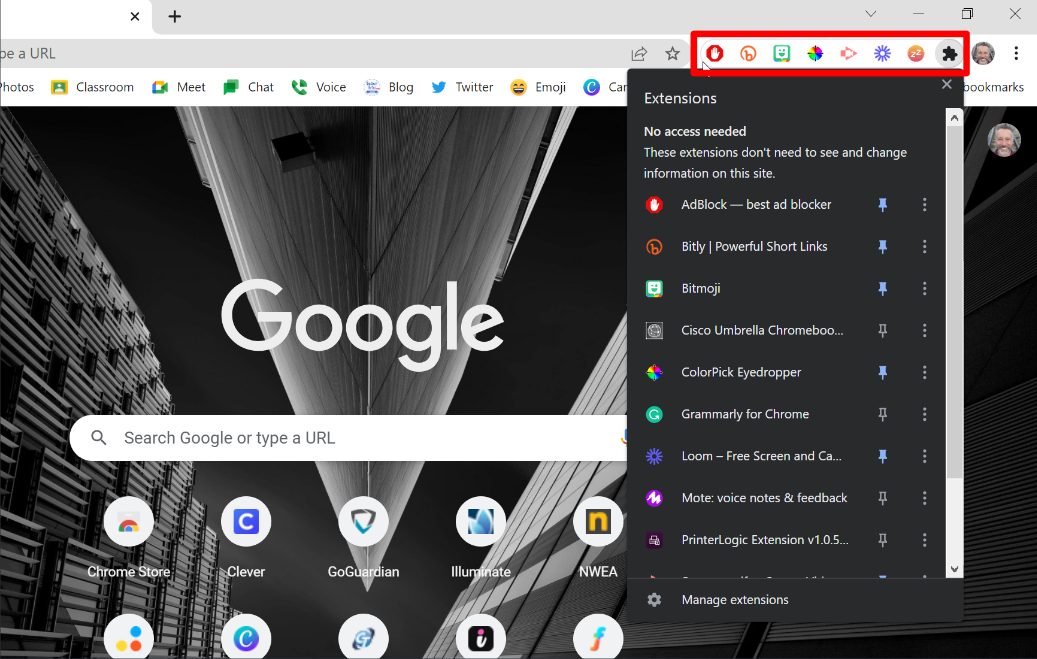
Task: Open the Loom toolbar extension icon
Action: coord(882,54)
